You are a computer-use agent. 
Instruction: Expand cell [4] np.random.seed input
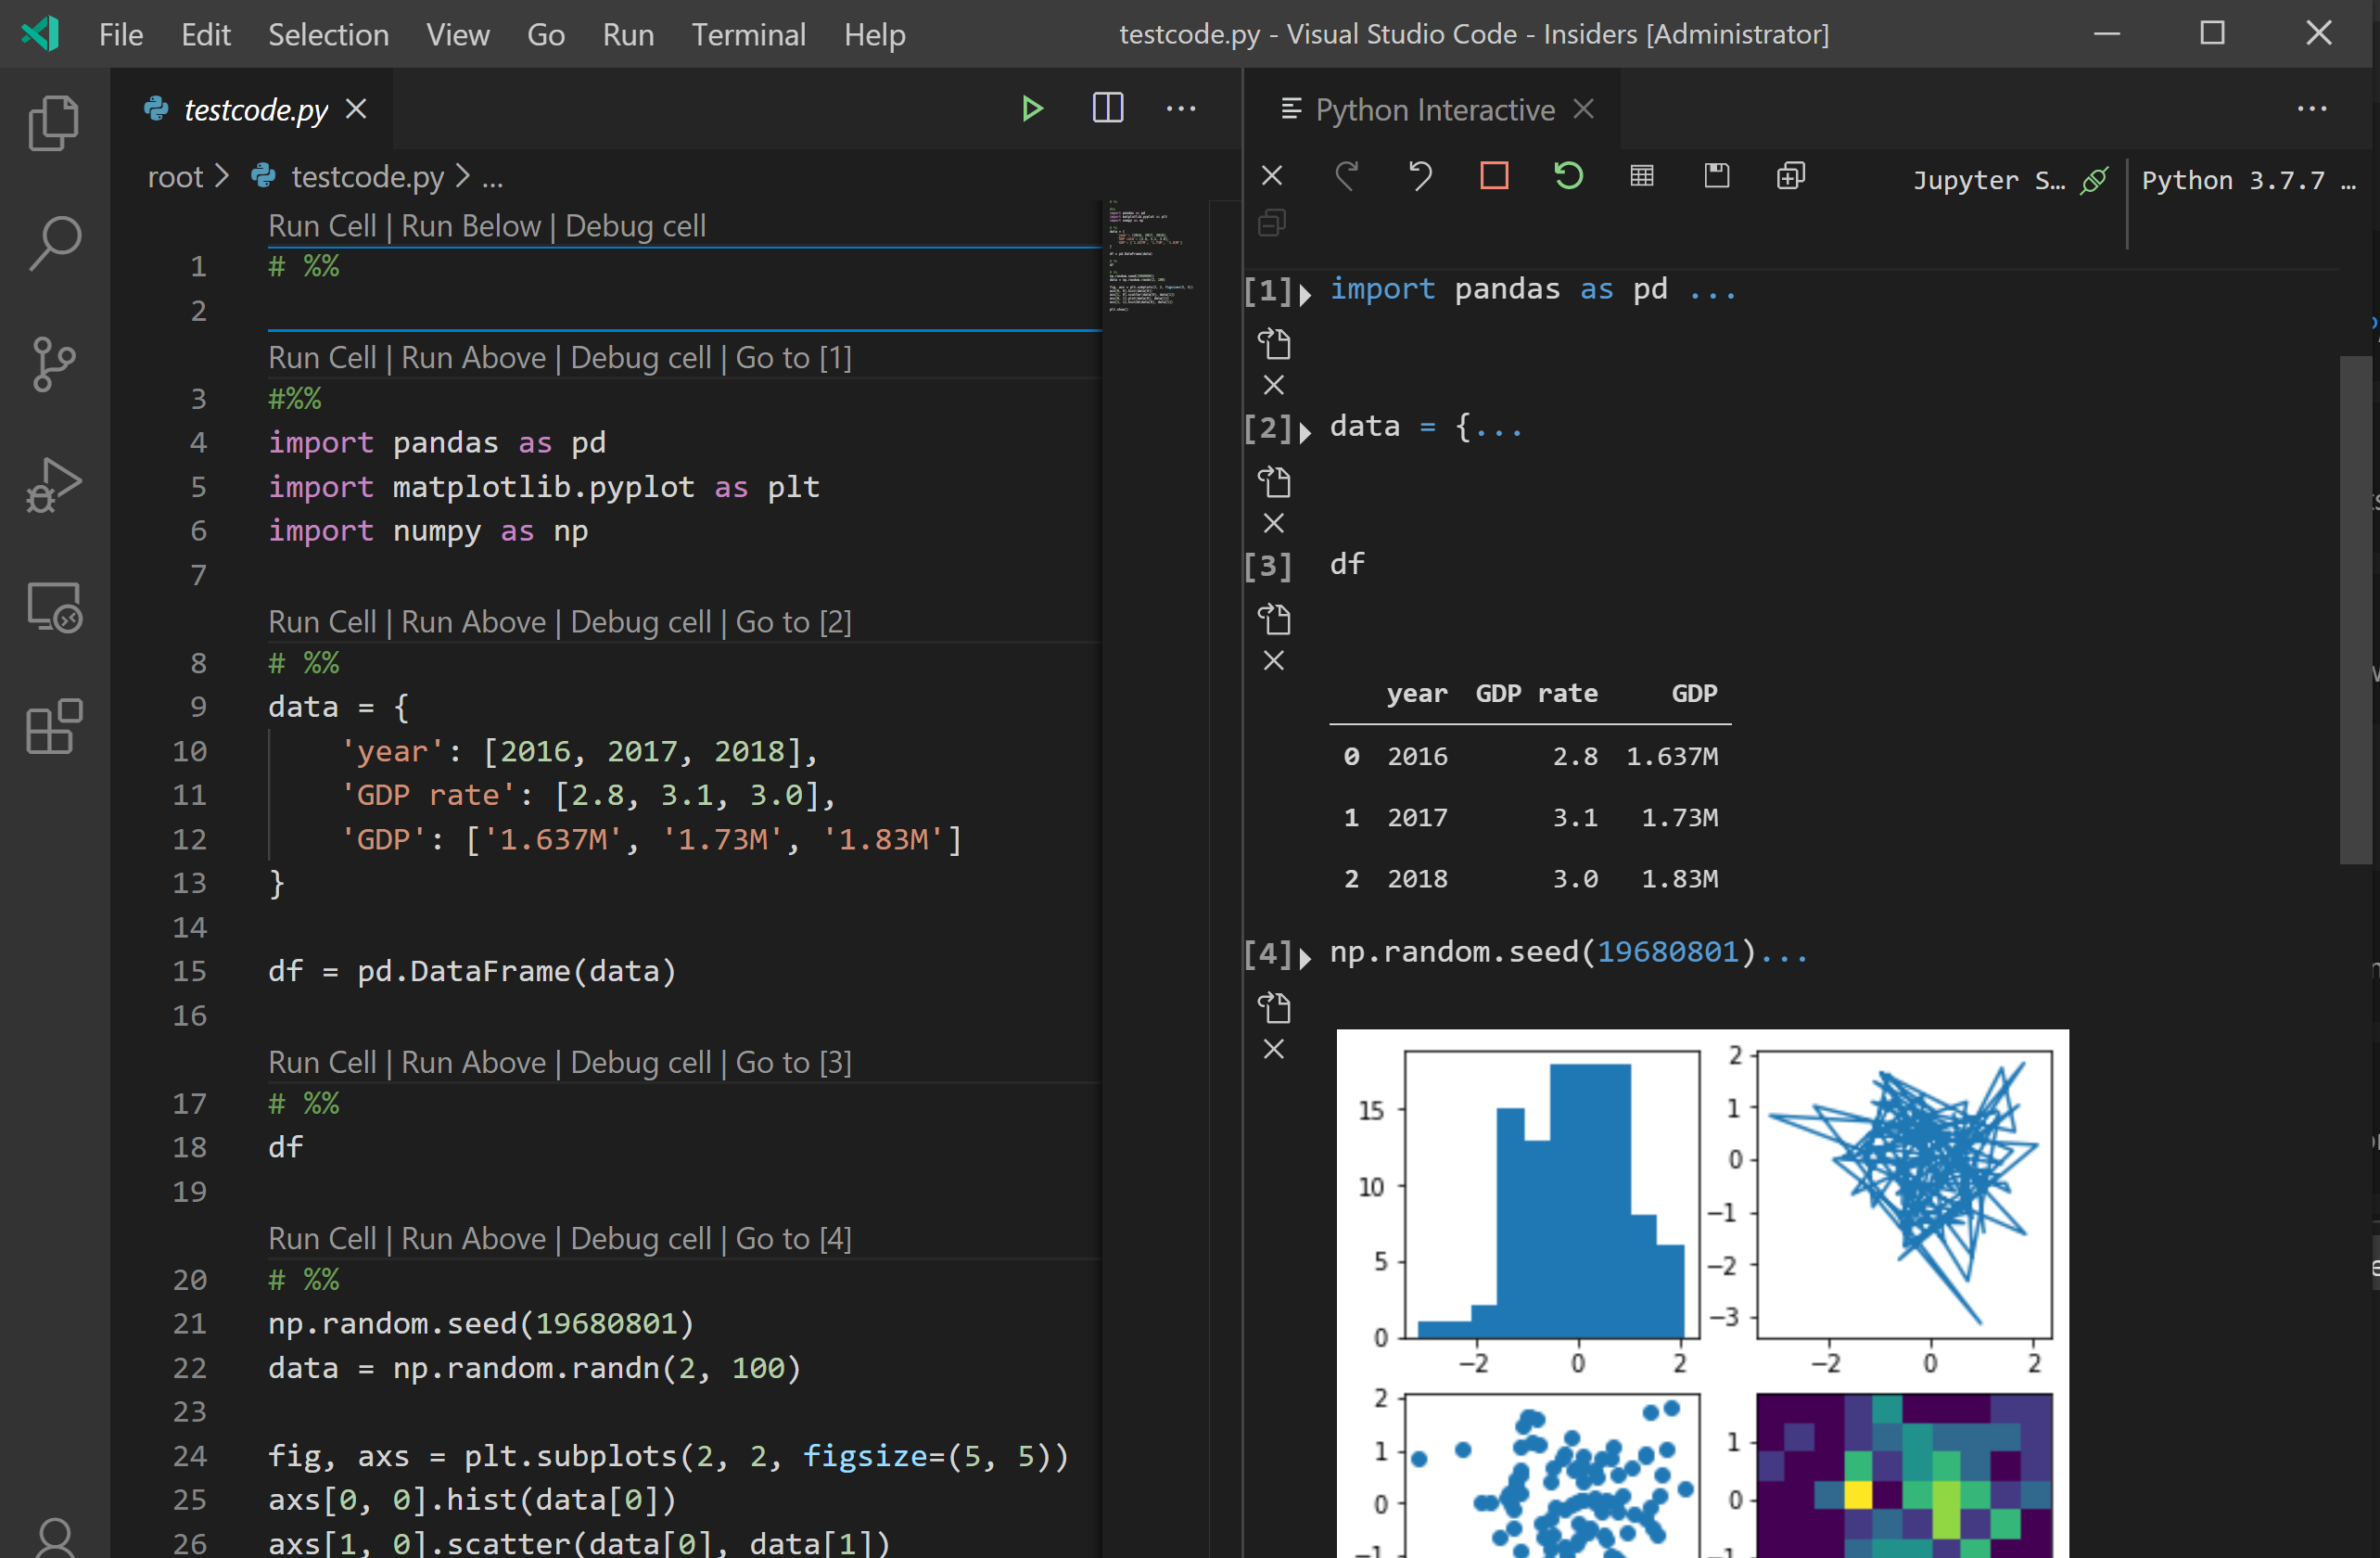1304,957
